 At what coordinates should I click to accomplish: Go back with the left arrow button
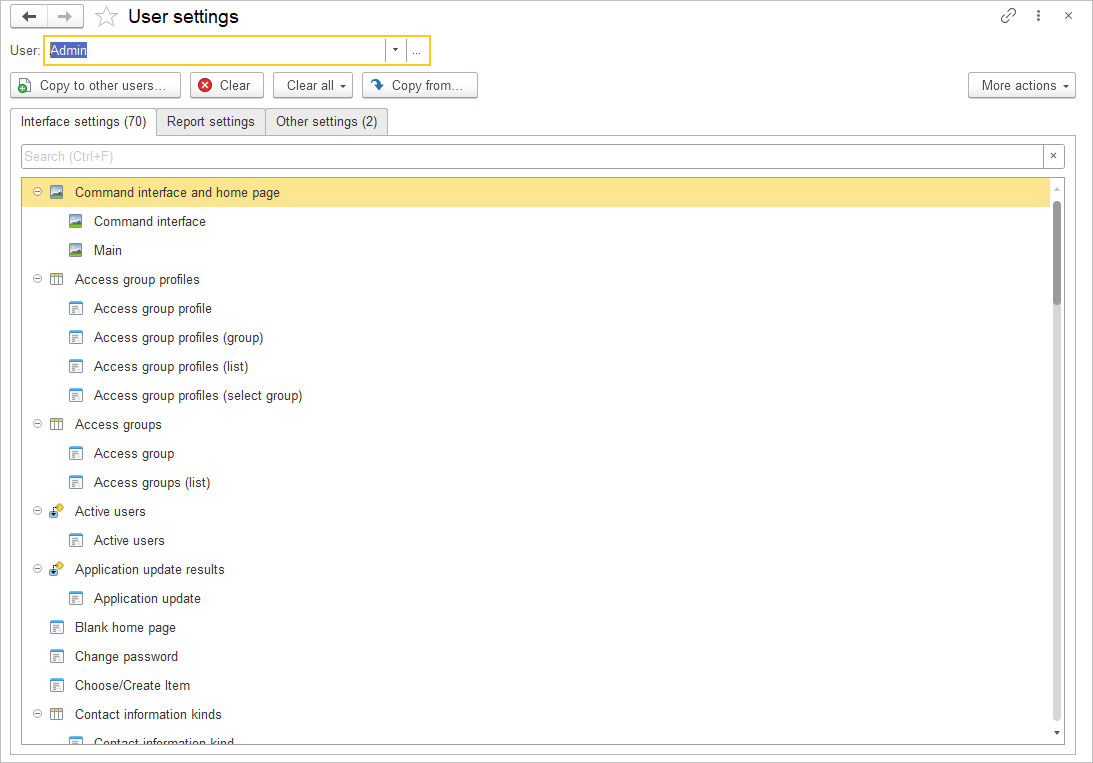[x=29, y=16]
